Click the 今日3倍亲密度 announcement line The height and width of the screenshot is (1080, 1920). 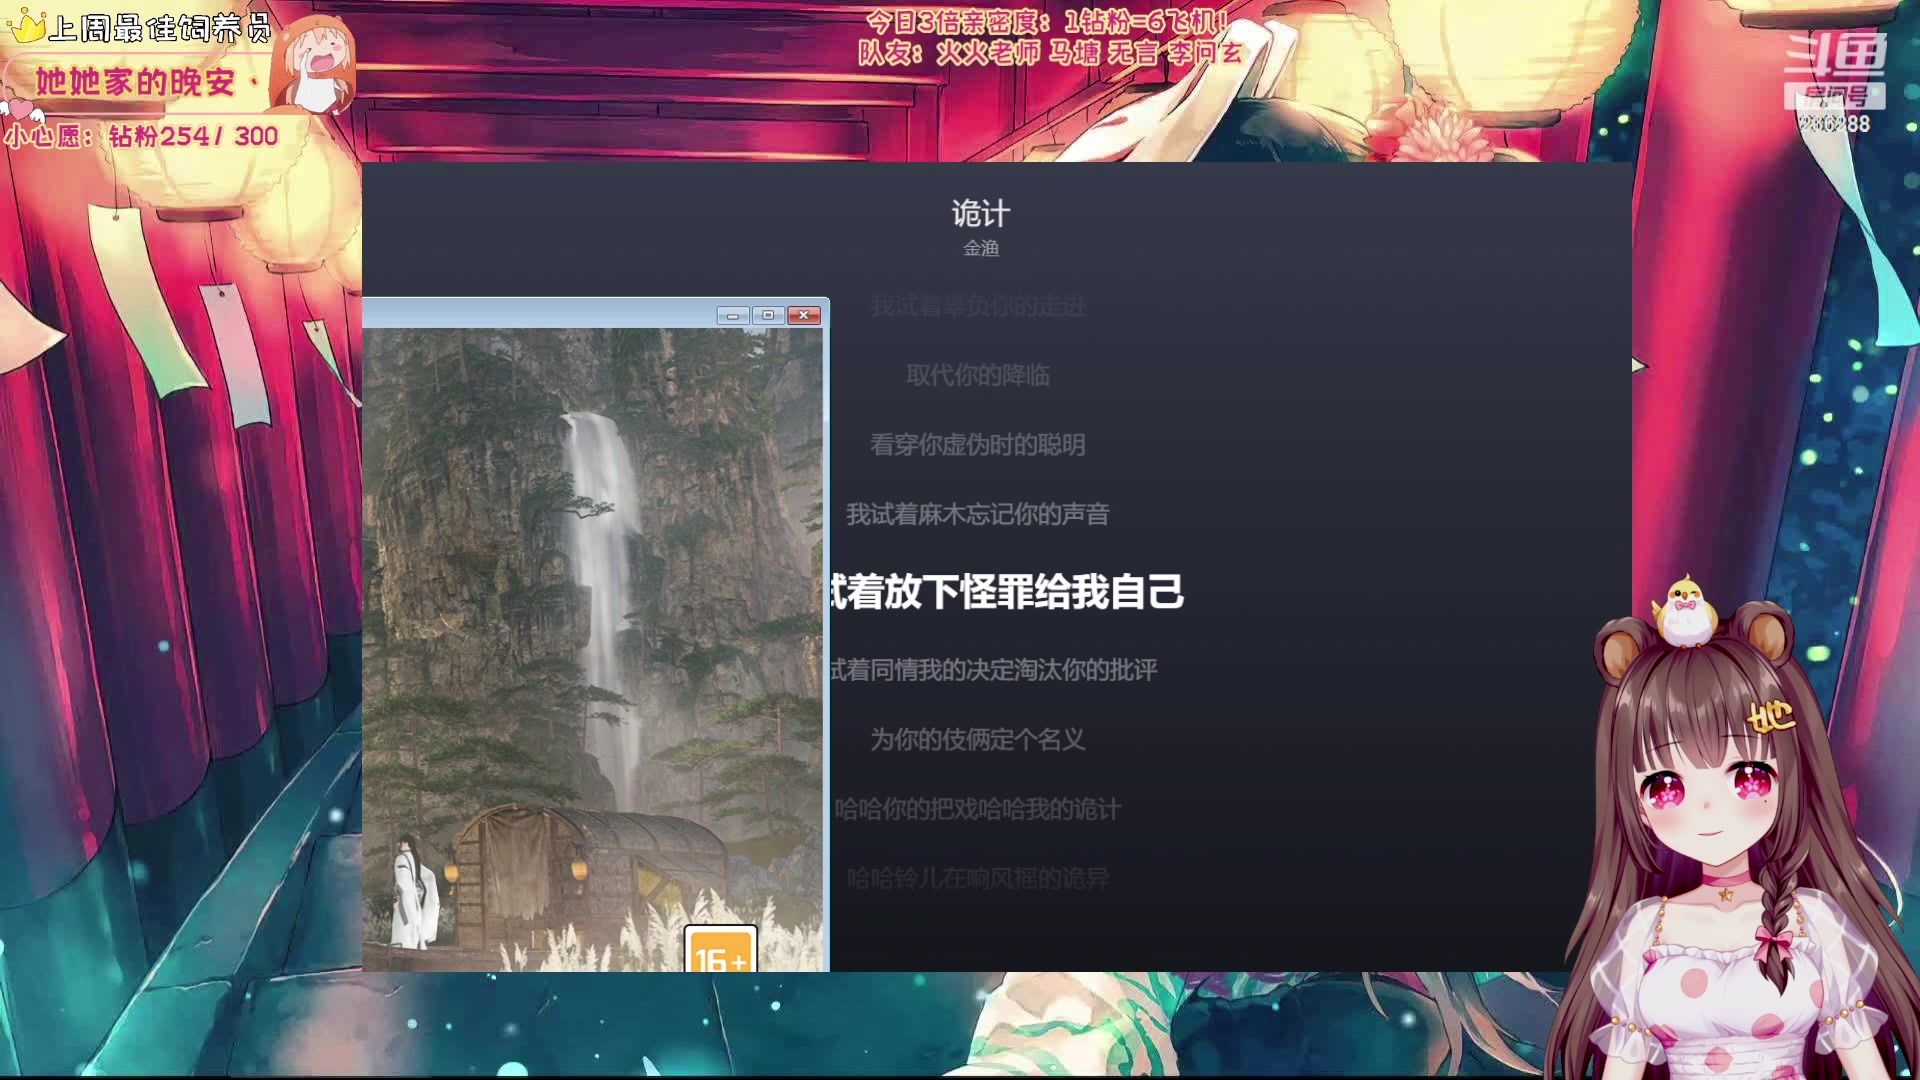(x=1046, y=22)
